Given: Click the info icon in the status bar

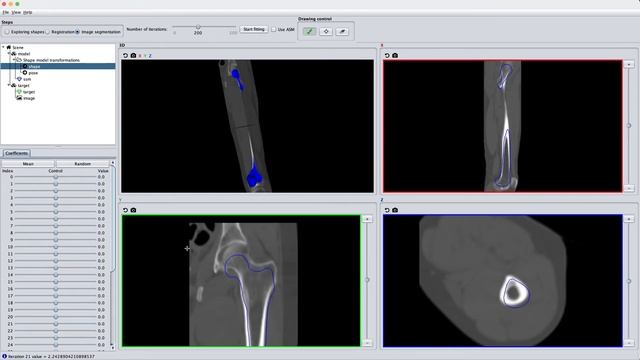Looking at the screenshot, I should click(x=4, y=356).
